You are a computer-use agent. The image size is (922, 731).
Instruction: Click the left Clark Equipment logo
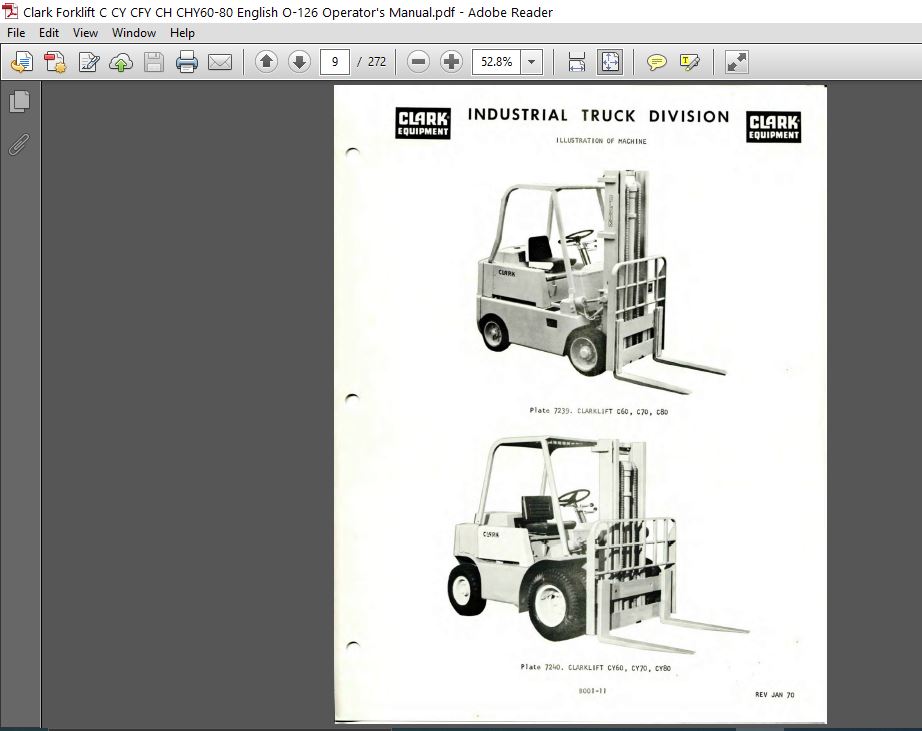423,123
